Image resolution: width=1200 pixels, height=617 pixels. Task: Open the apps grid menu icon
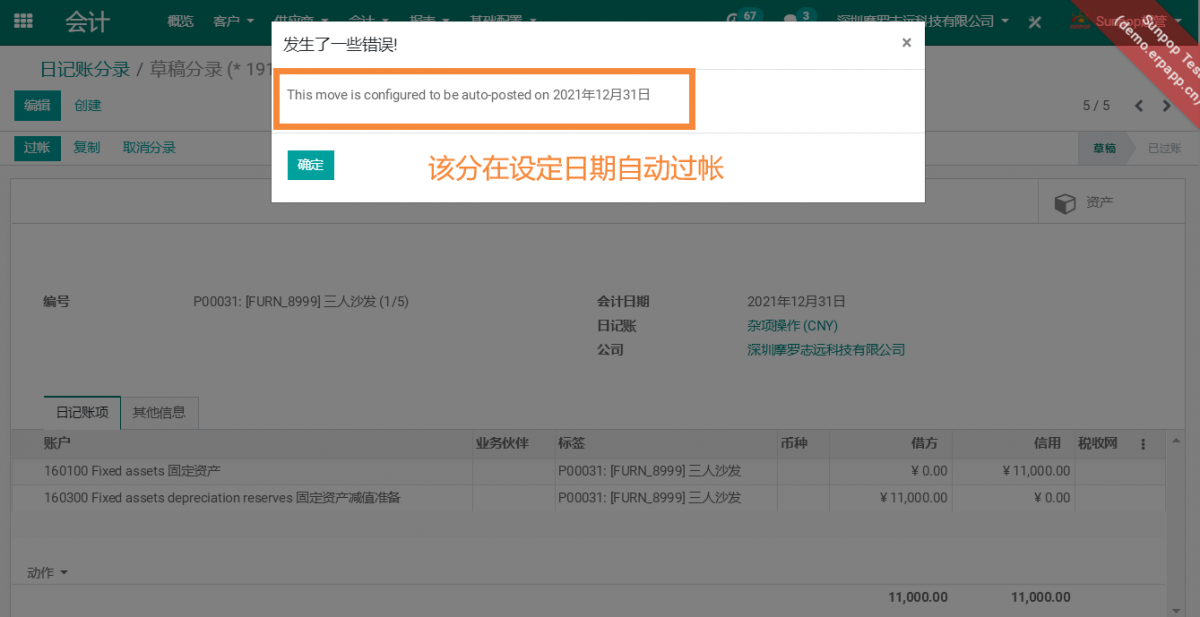click(x=23, y=21)
